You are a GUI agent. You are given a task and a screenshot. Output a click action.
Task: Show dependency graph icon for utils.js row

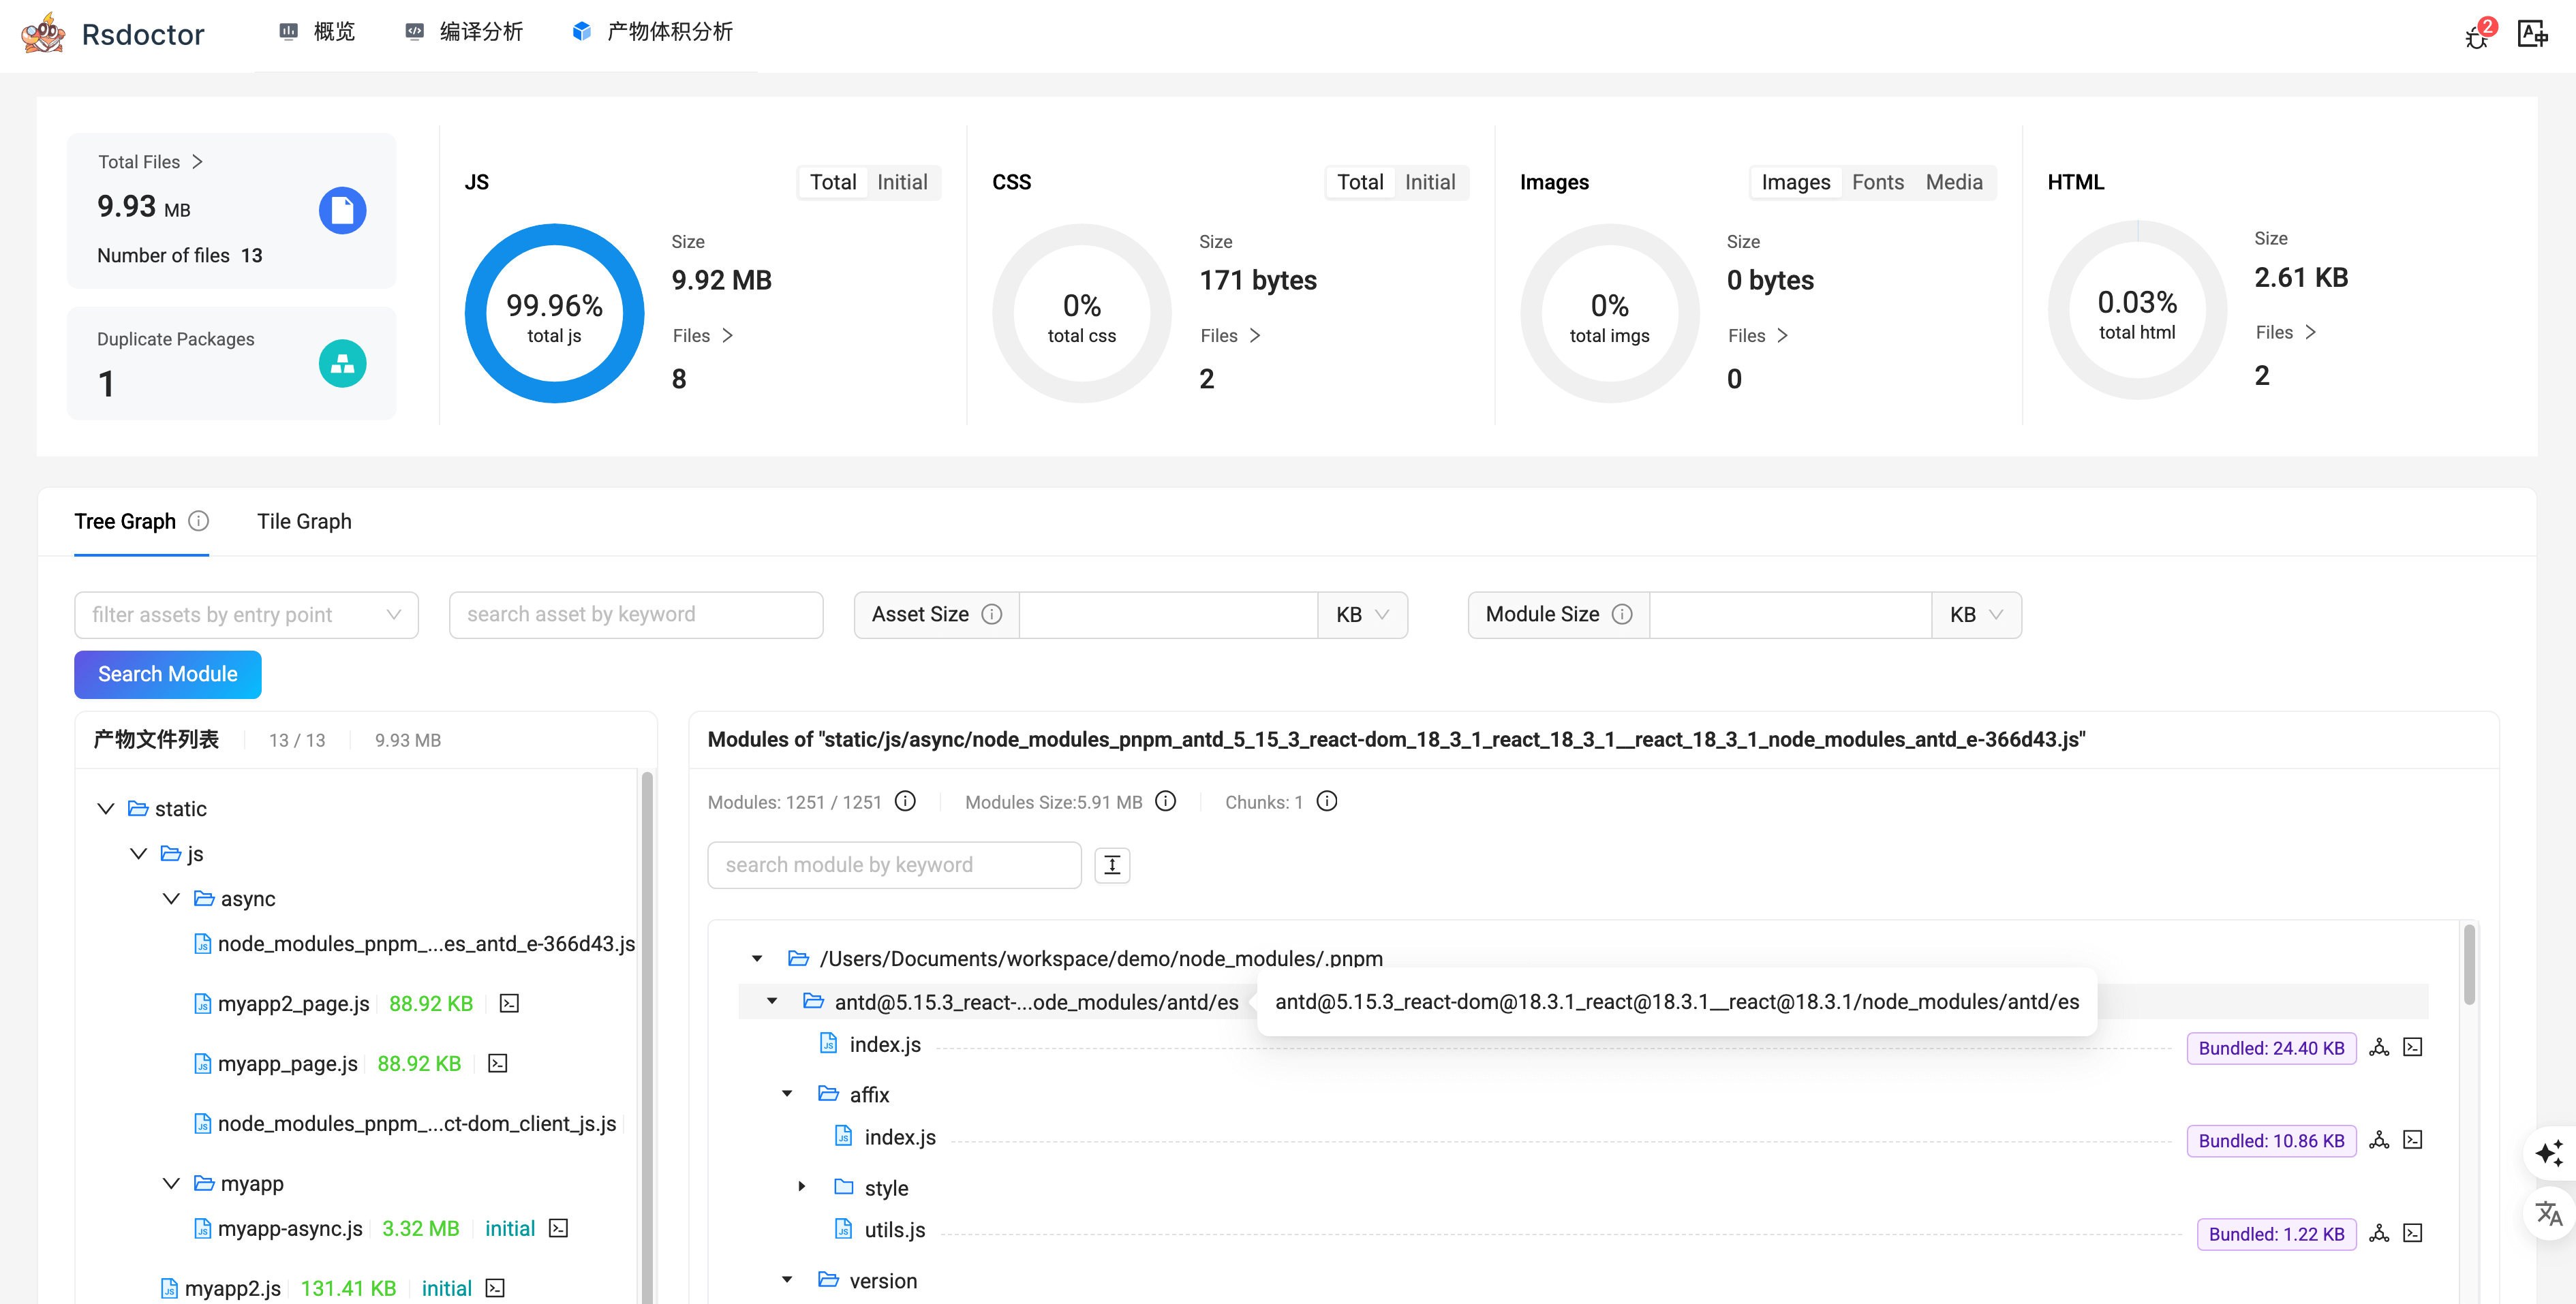(x=2379, y=1233)
